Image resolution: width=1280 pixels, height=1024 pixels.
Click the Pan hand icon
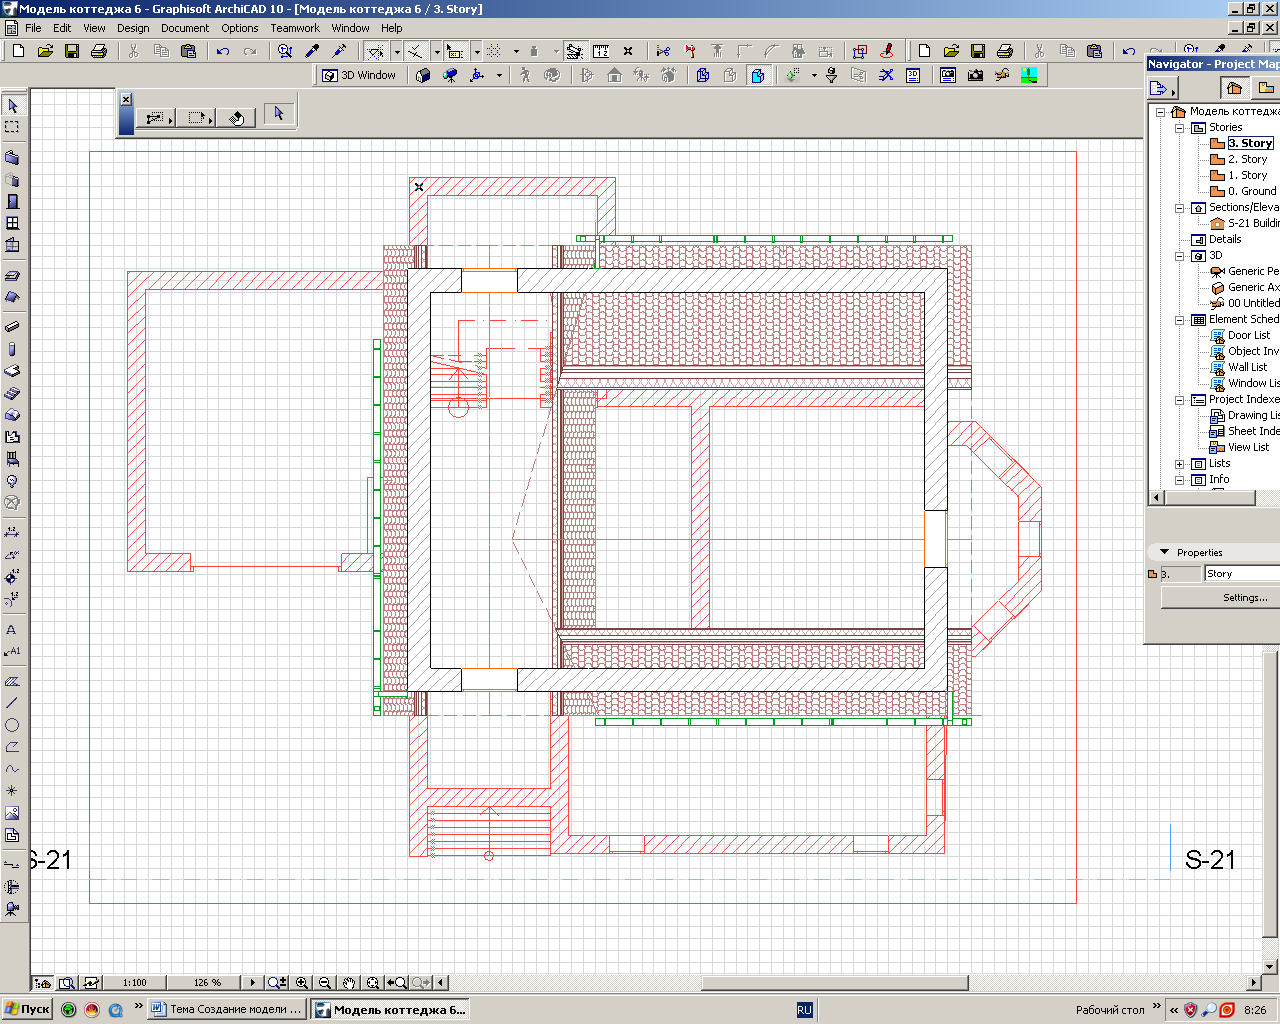pos(349,983)
